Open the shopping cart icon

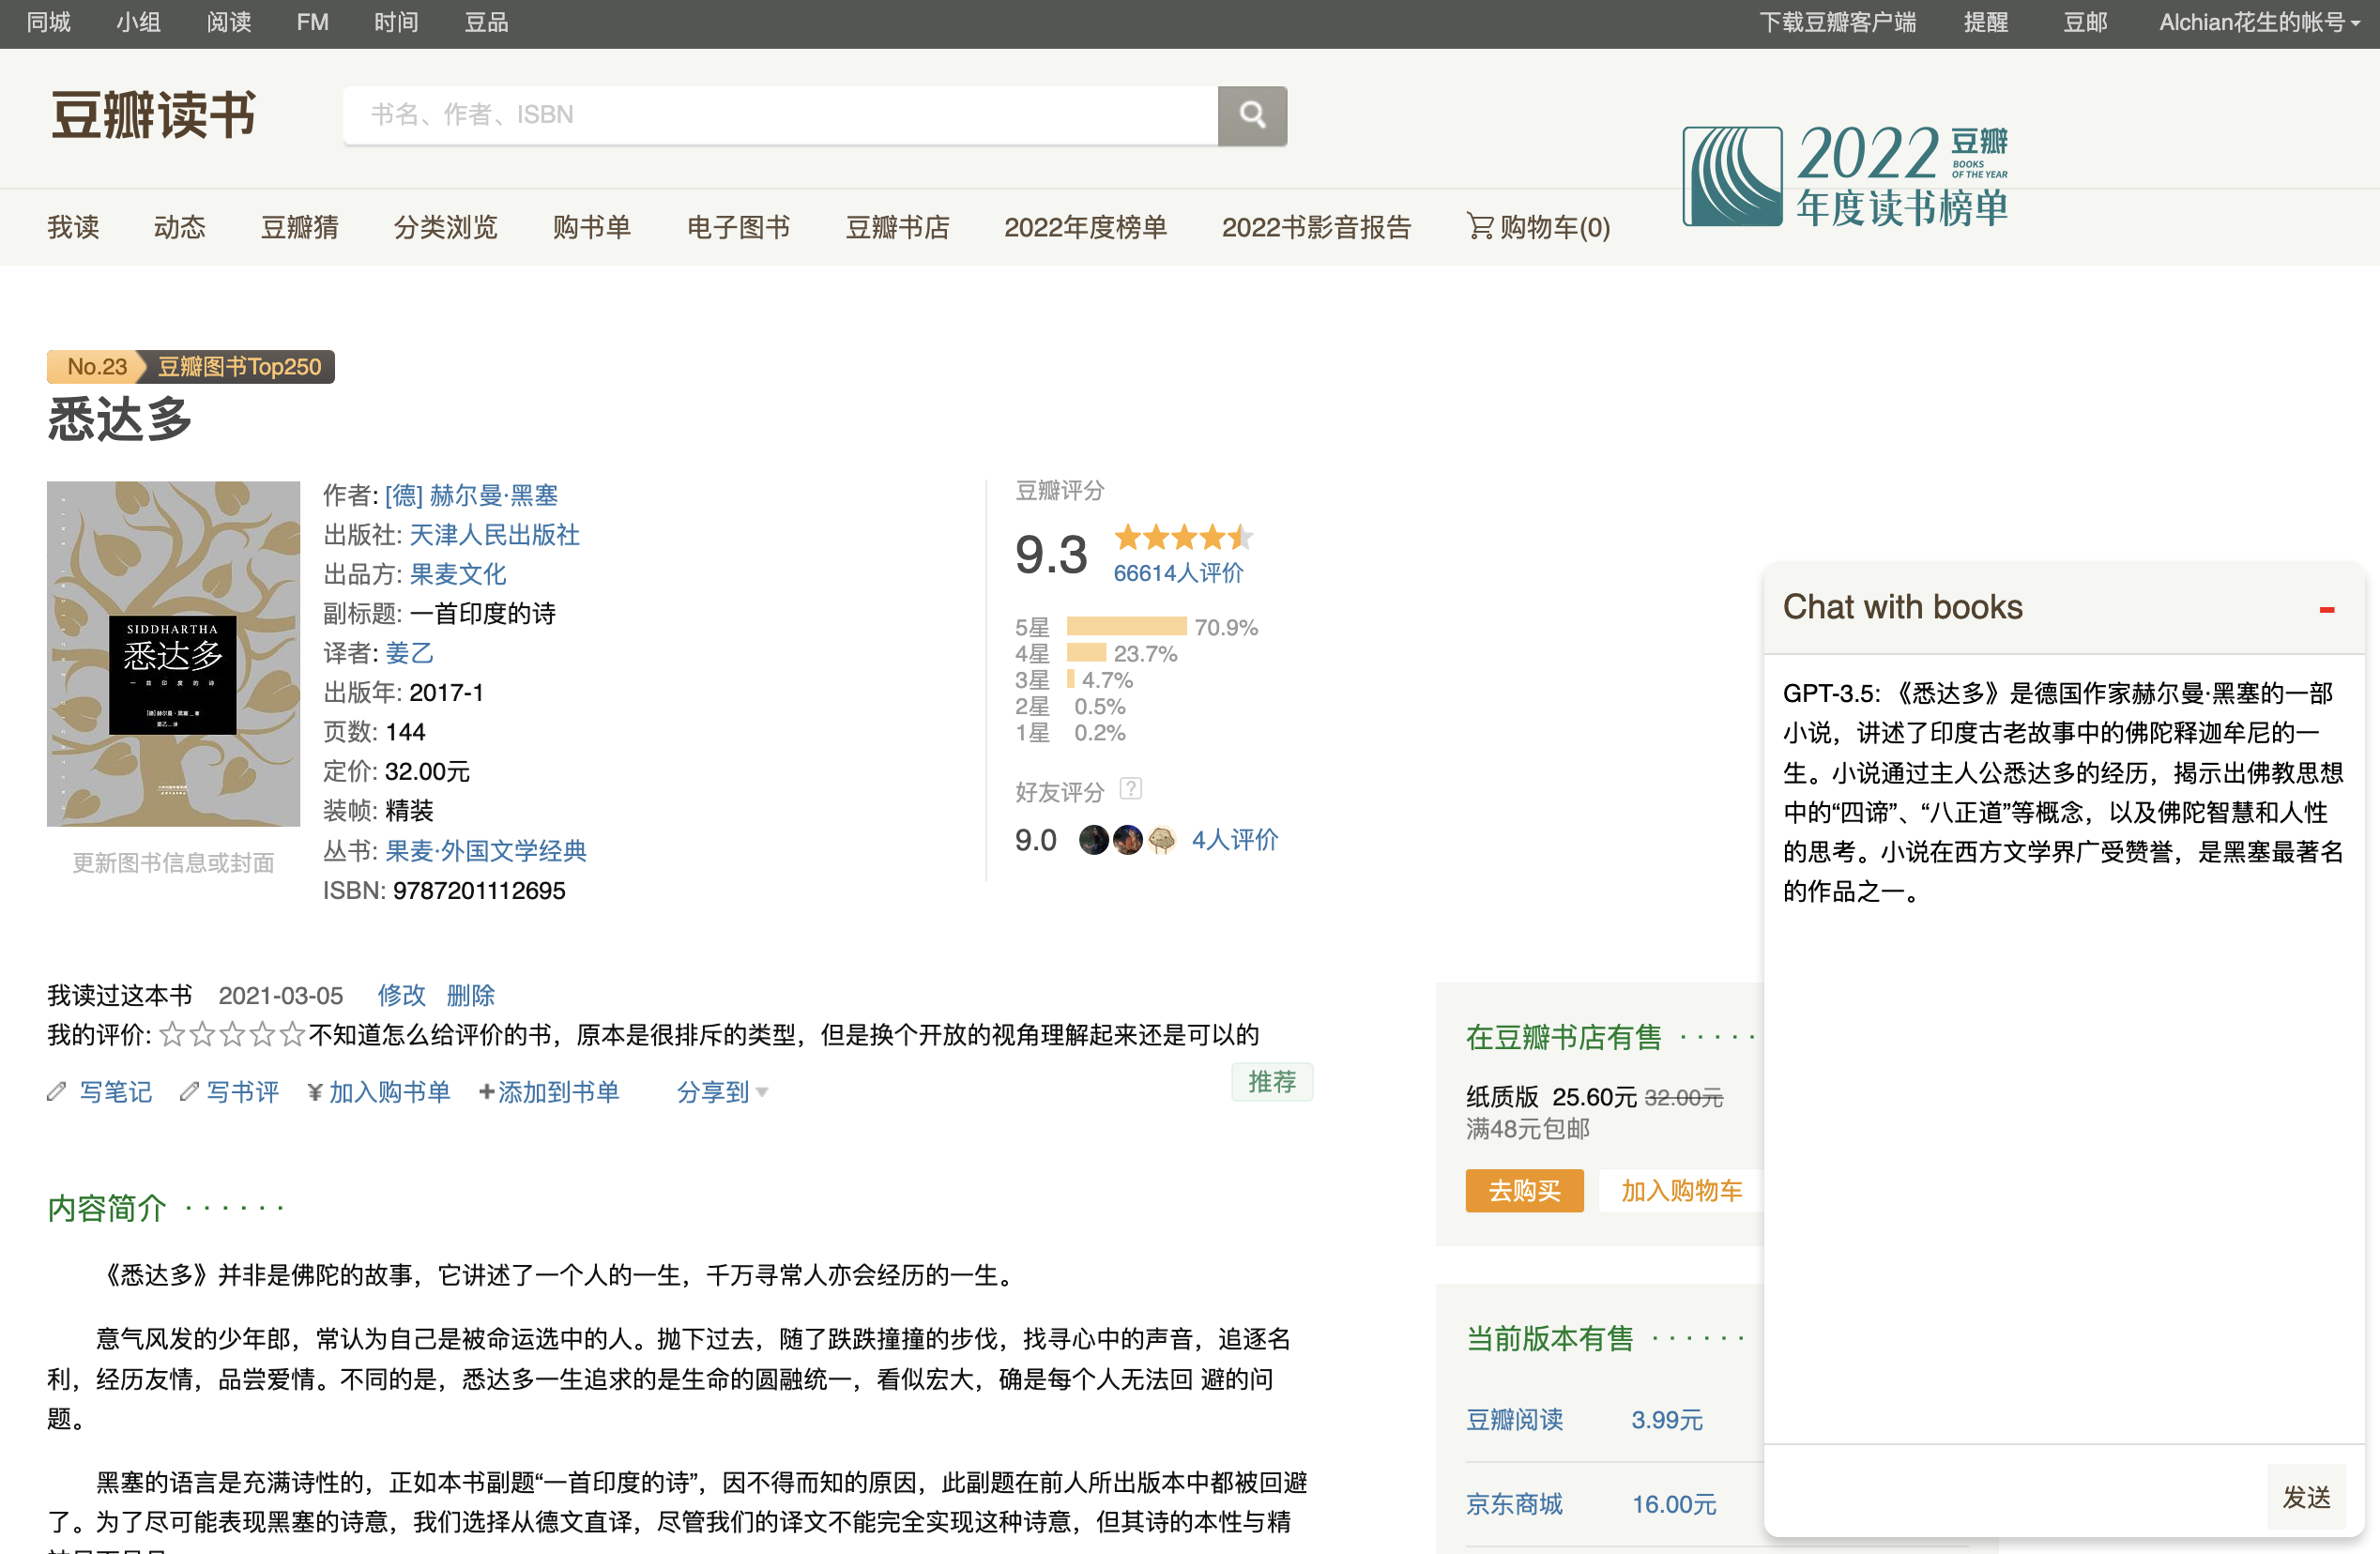point(1479,226)
